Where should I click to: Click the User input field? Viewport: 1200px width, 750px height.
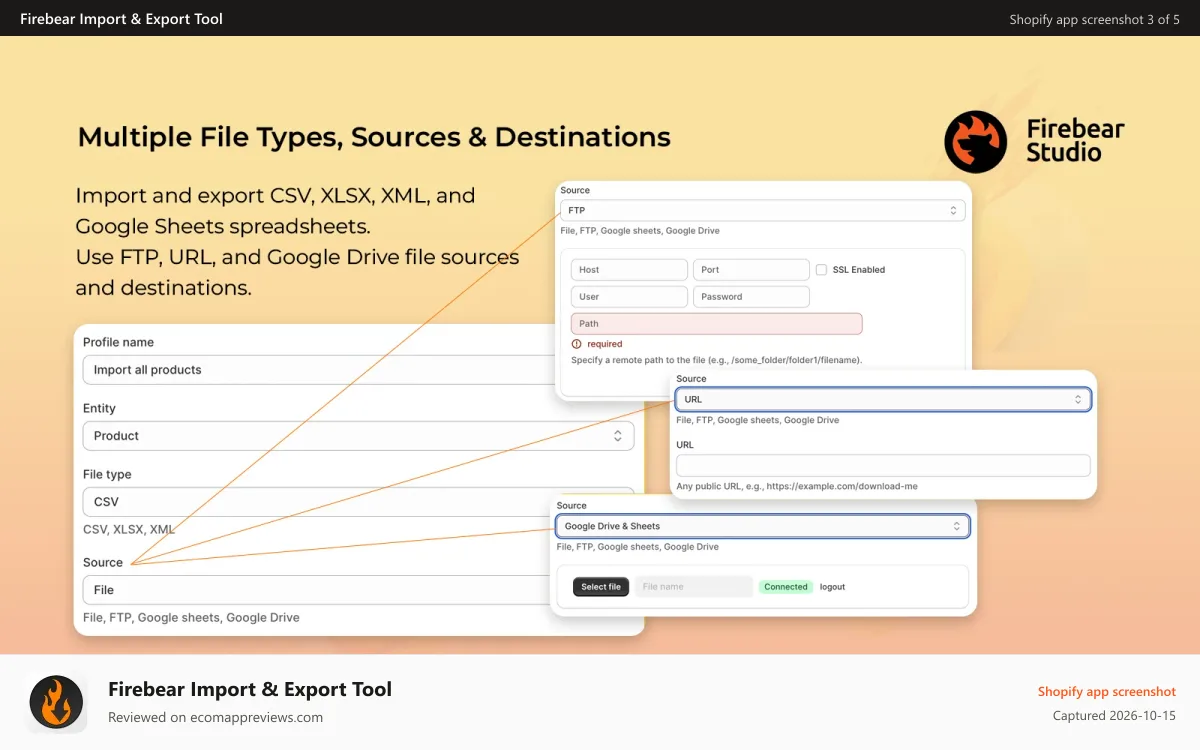[629, 297]
